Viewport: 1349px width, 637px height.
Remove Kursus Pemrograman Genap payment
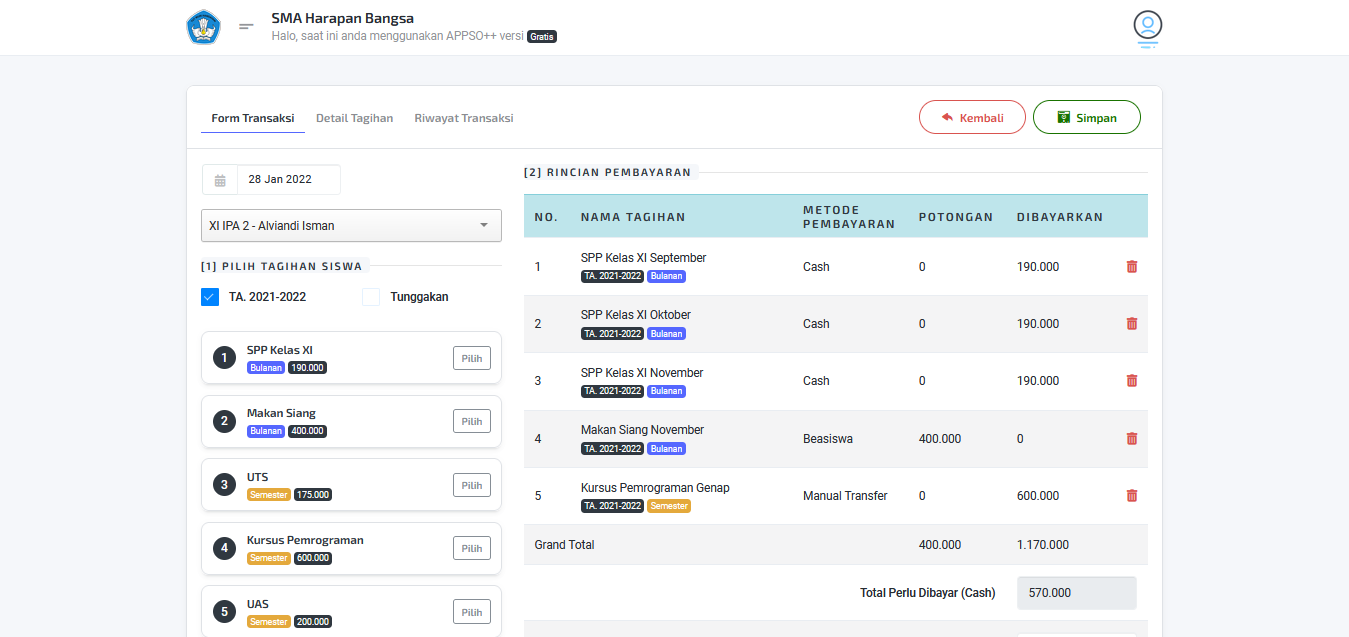(1132, 496)
